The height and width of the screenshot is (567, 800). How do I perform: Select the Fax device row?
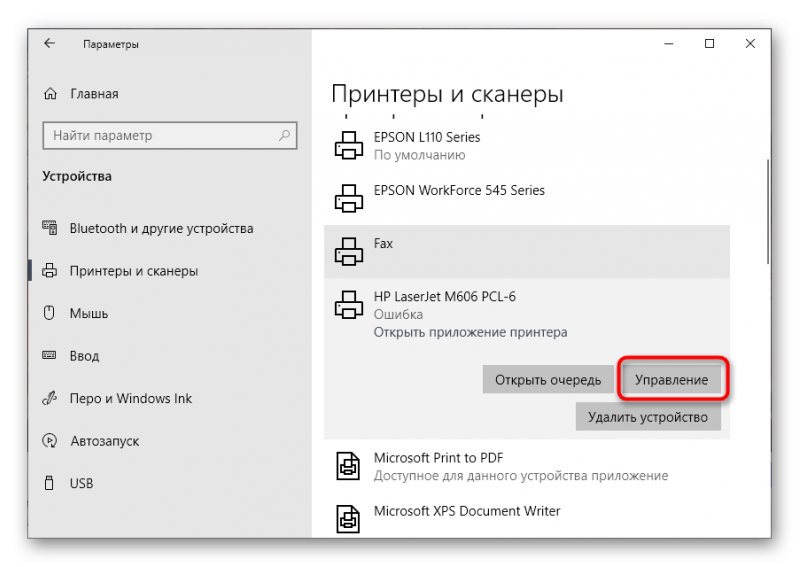point(527,252)
